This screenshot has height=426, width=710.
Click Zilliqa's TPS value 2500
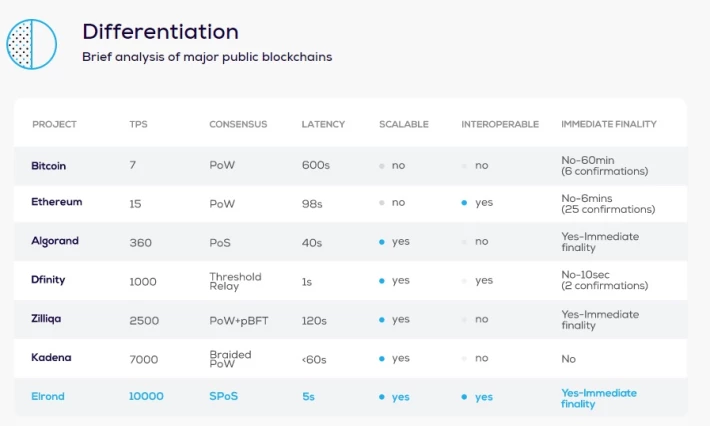point(144,321)
